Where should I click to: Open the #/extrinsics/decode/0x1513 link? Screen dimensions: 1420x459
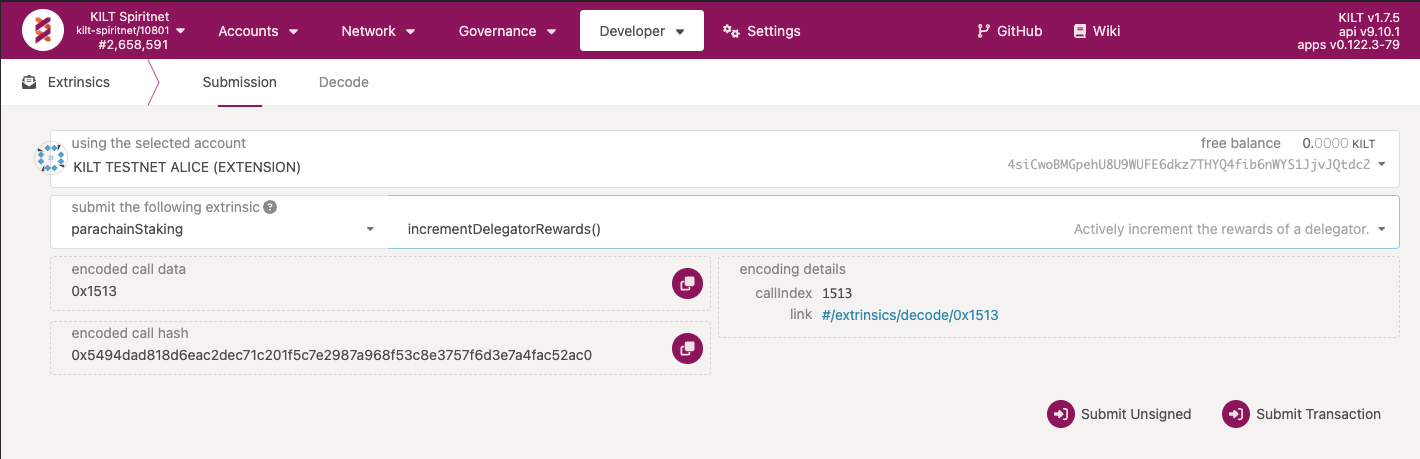(x=910, y=315)
